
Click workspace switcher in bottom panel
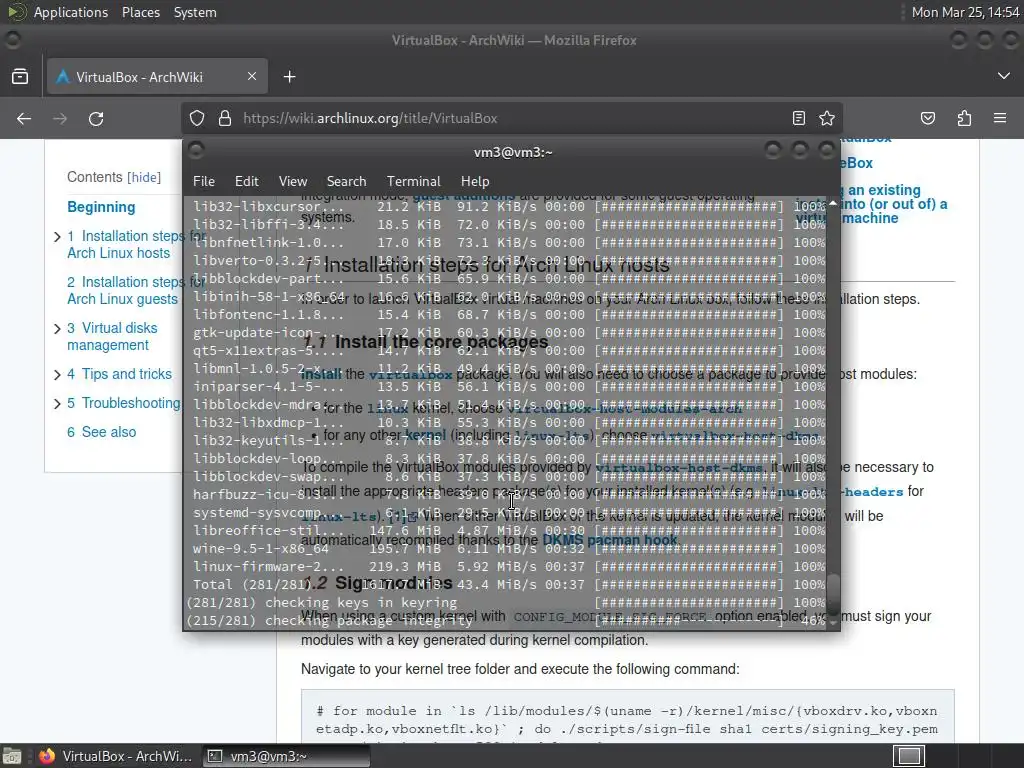click(908, 756)
